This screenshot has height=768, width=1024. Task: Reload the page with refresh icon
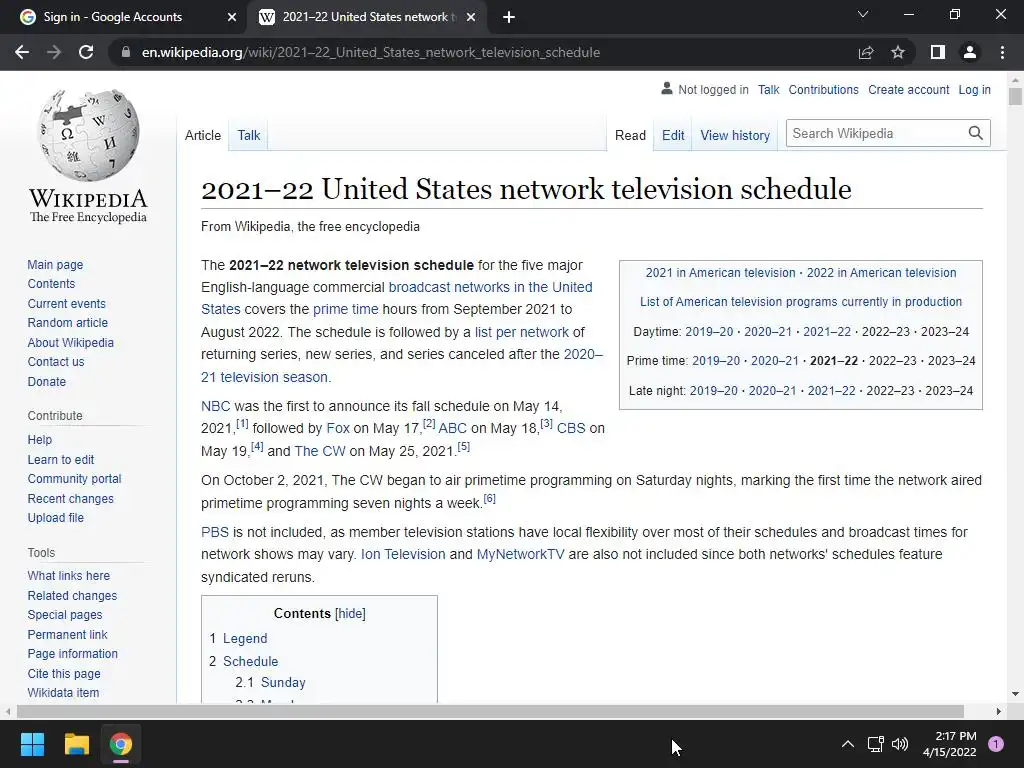click(x=86, y=52)
